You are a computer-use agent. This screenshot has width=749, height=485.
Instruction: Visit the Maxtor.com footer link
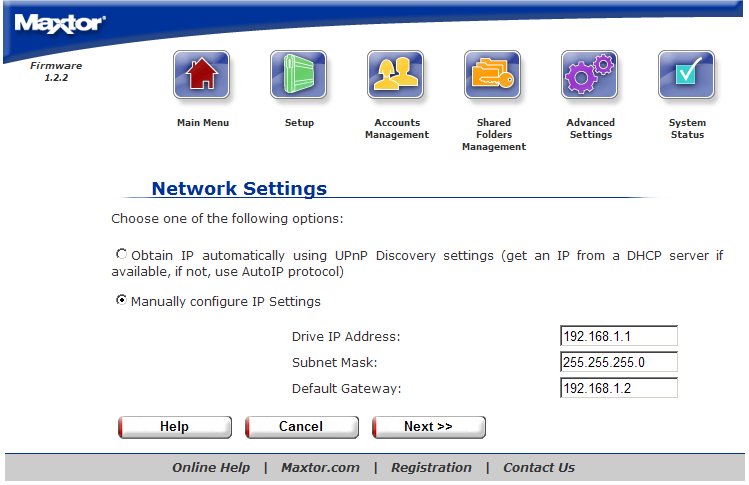tap(320, 467)
